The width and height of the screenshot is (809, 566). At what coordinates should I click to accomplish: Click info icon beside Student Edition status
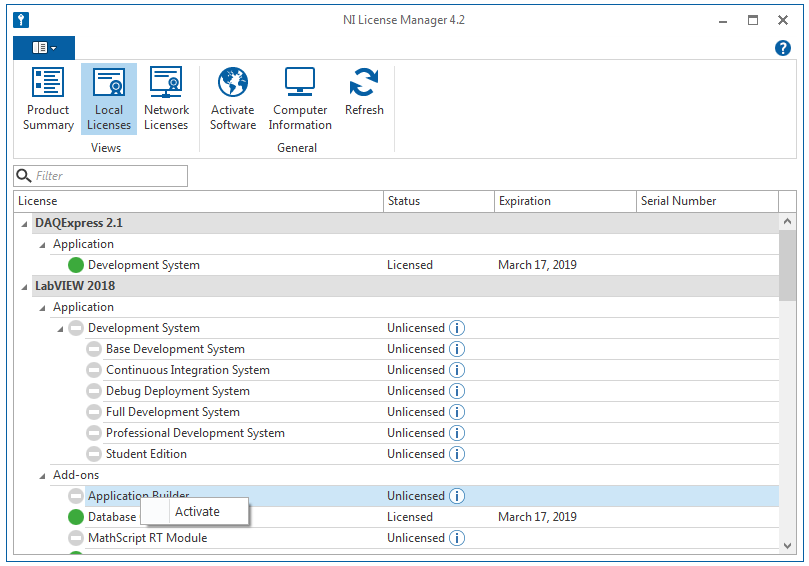point(457,454)
